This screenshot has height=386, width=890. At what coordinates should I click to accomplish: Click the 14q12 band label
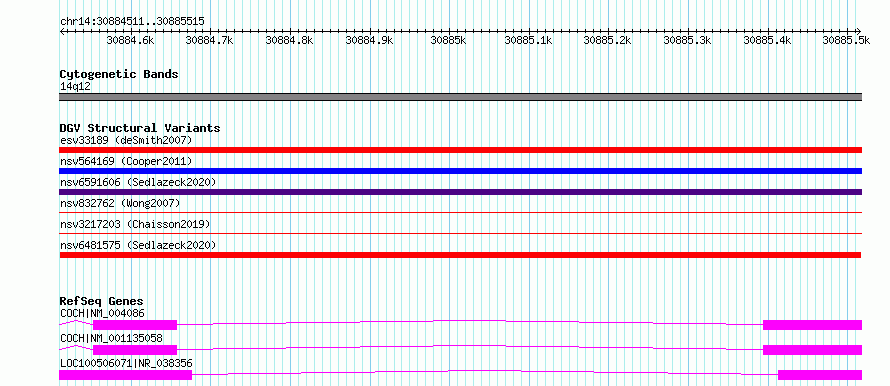(x=75, y=87)
